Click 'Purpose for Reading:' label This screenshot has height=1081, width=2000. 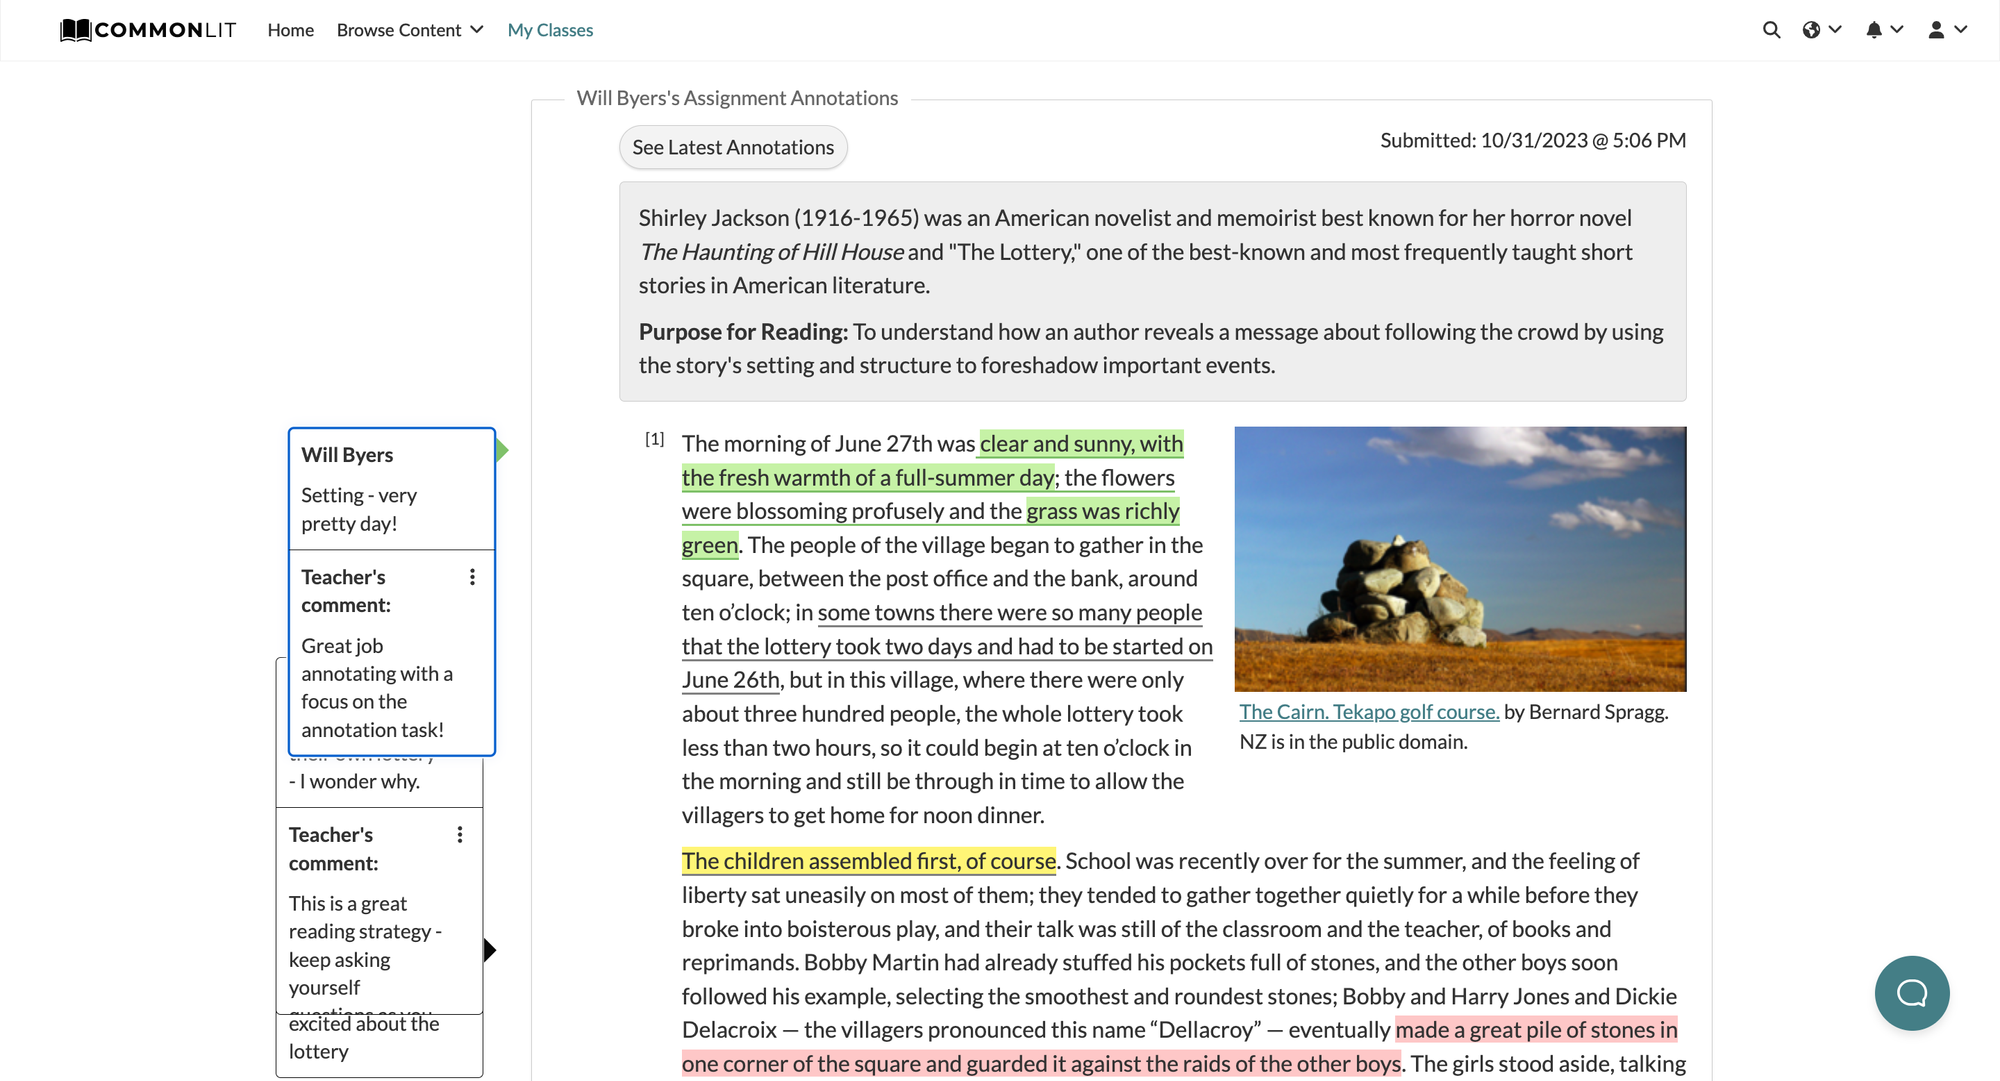(x=743, y=332)
